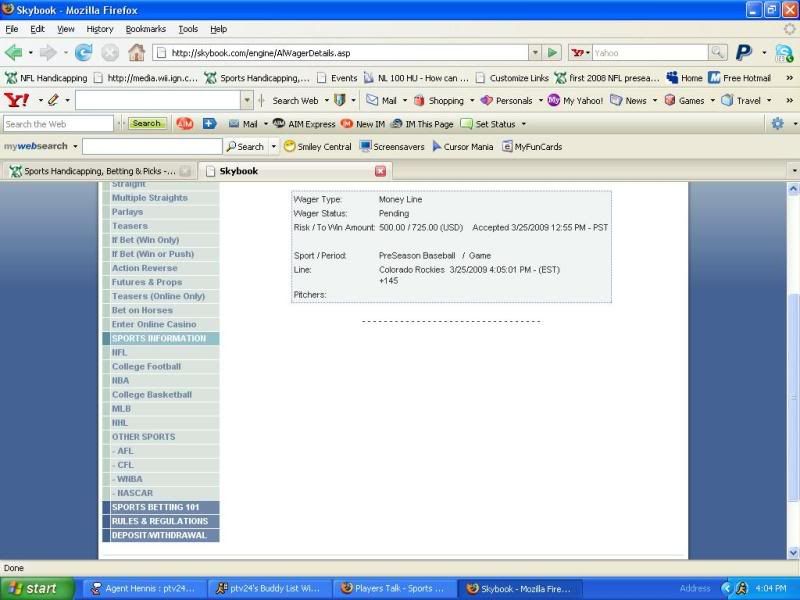The width and height of the screenshot is (800, 600).
Task: Click the AIM toolbar settings gear icon
Action: 777,123
